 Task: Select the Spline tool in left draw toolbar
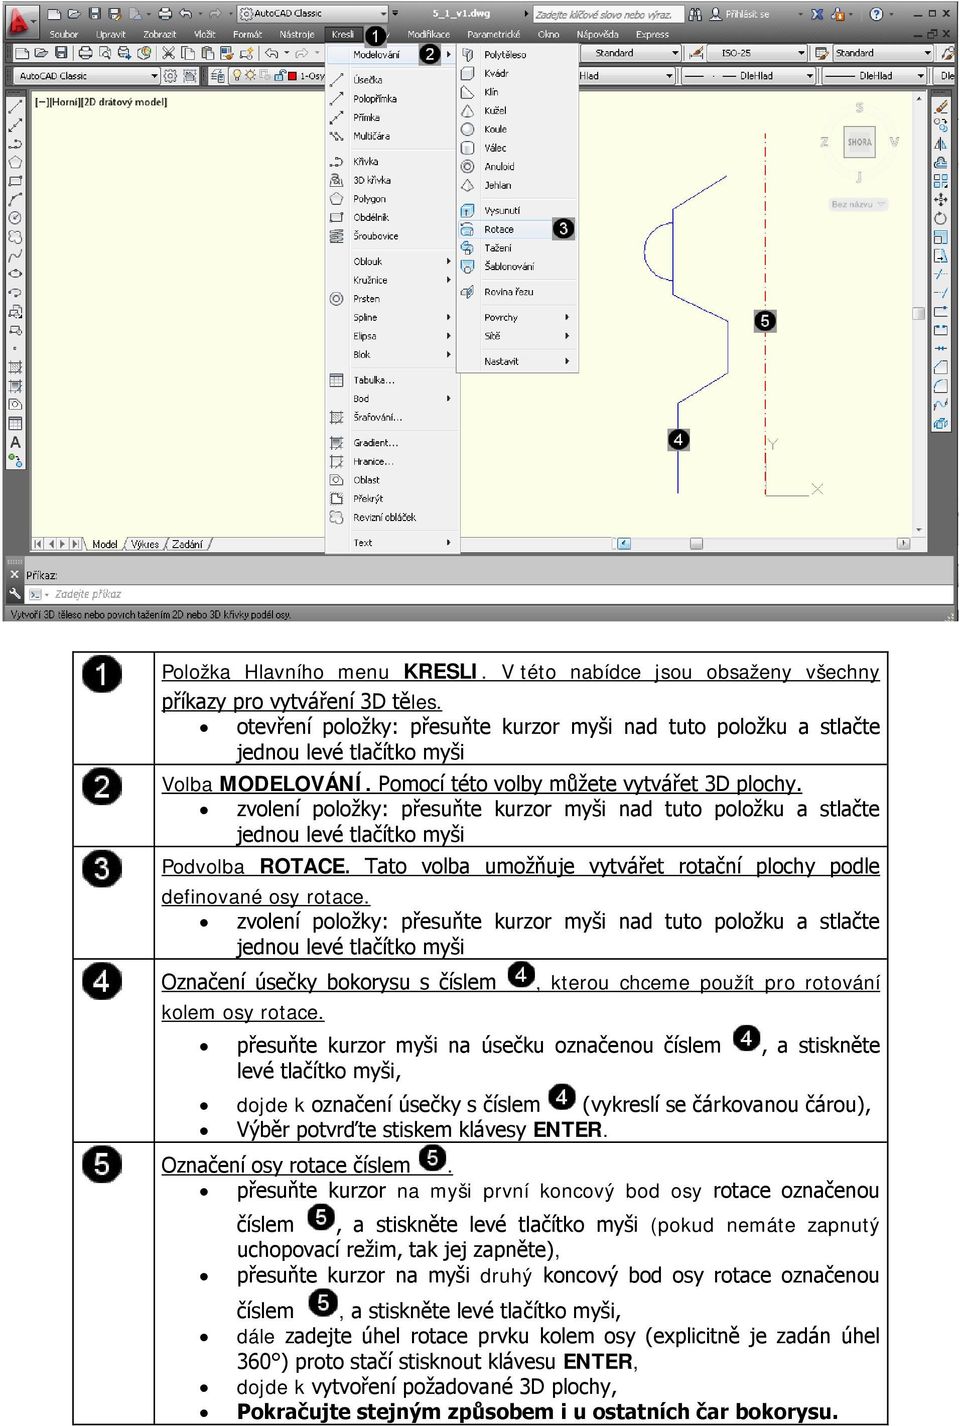click(15, 255)
